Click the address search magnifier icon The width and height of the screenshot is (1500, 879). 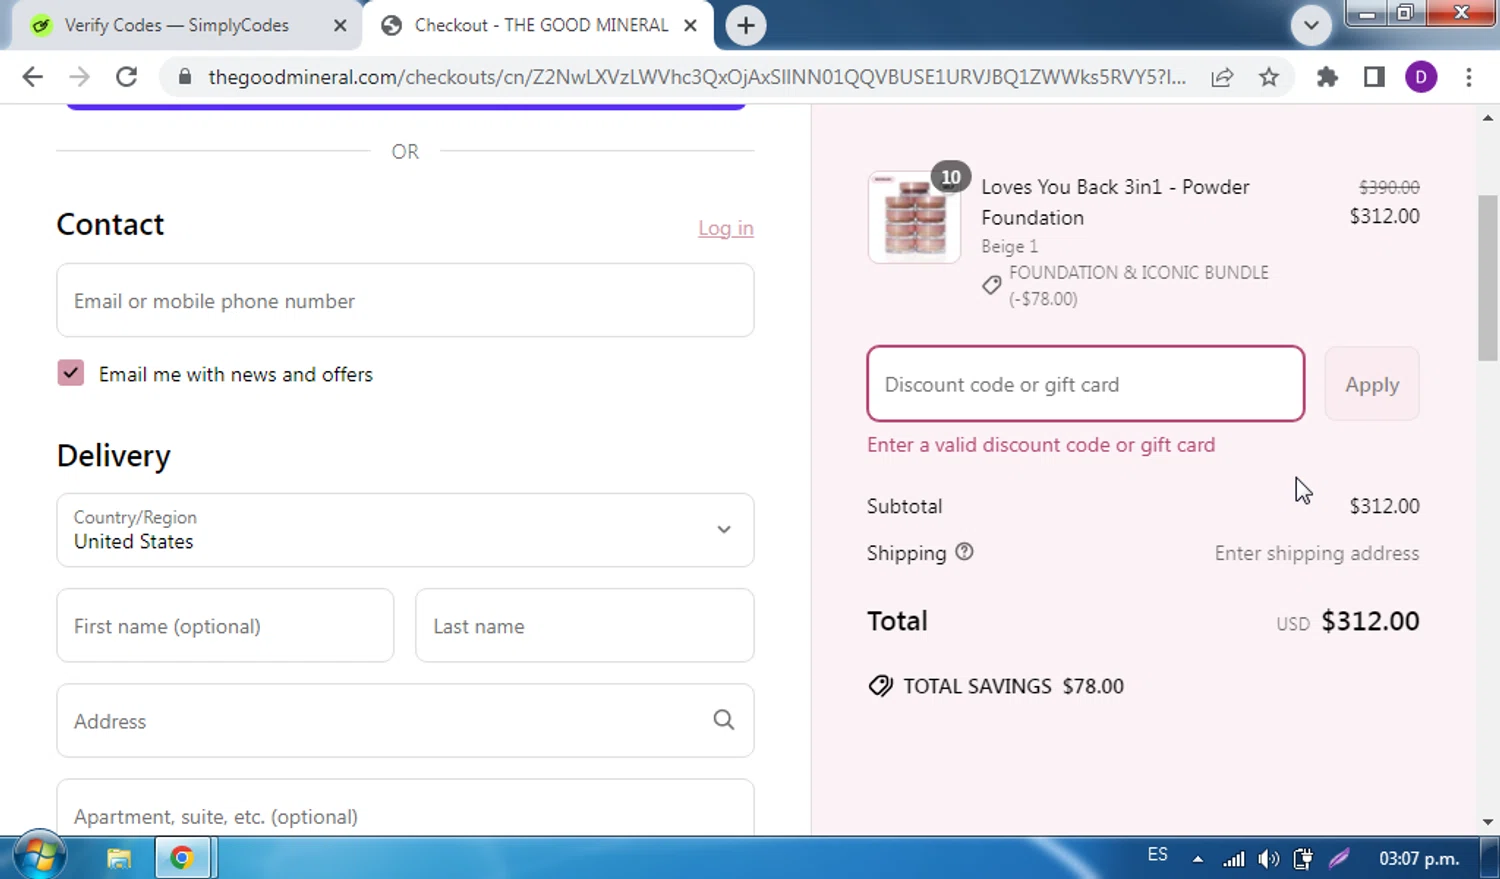(724, 720)
